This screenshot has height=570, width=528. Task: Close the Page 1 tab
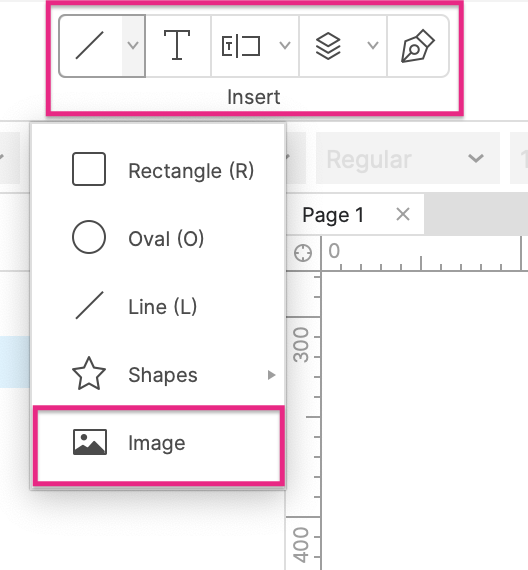pyautogui.click(x=403, y=214)
